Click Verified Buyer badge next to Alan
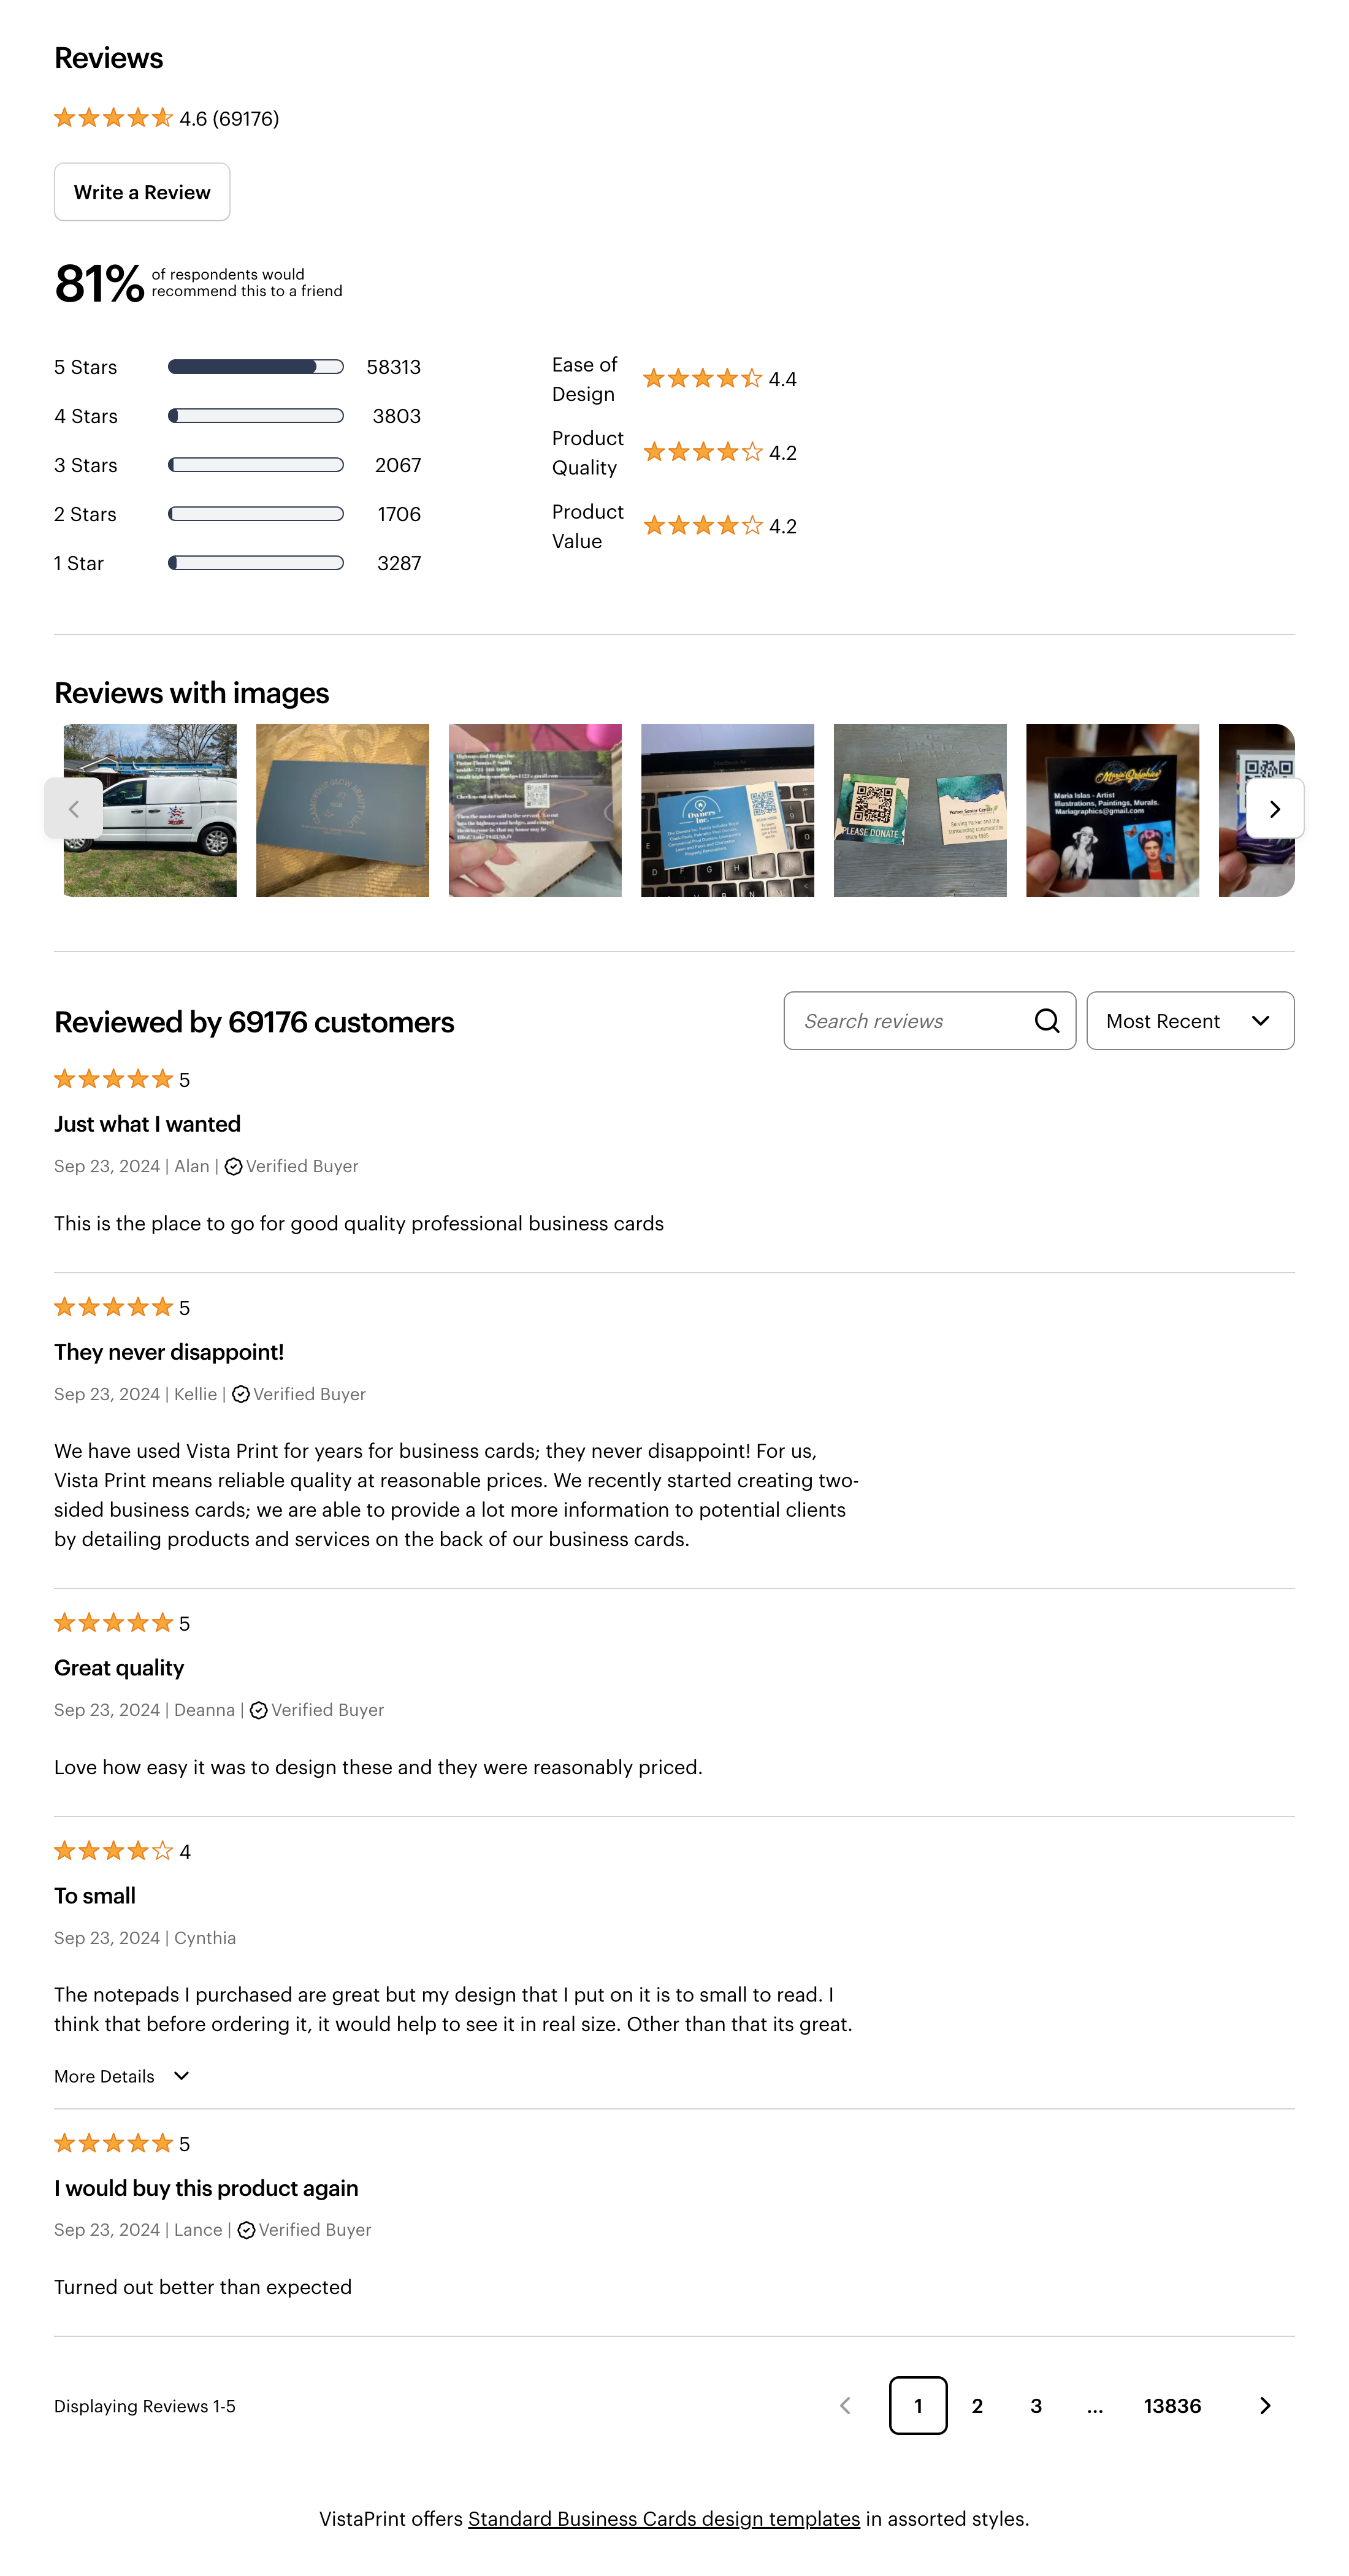Viewport: 1349px width, 2576px height. pos(291,1166)
